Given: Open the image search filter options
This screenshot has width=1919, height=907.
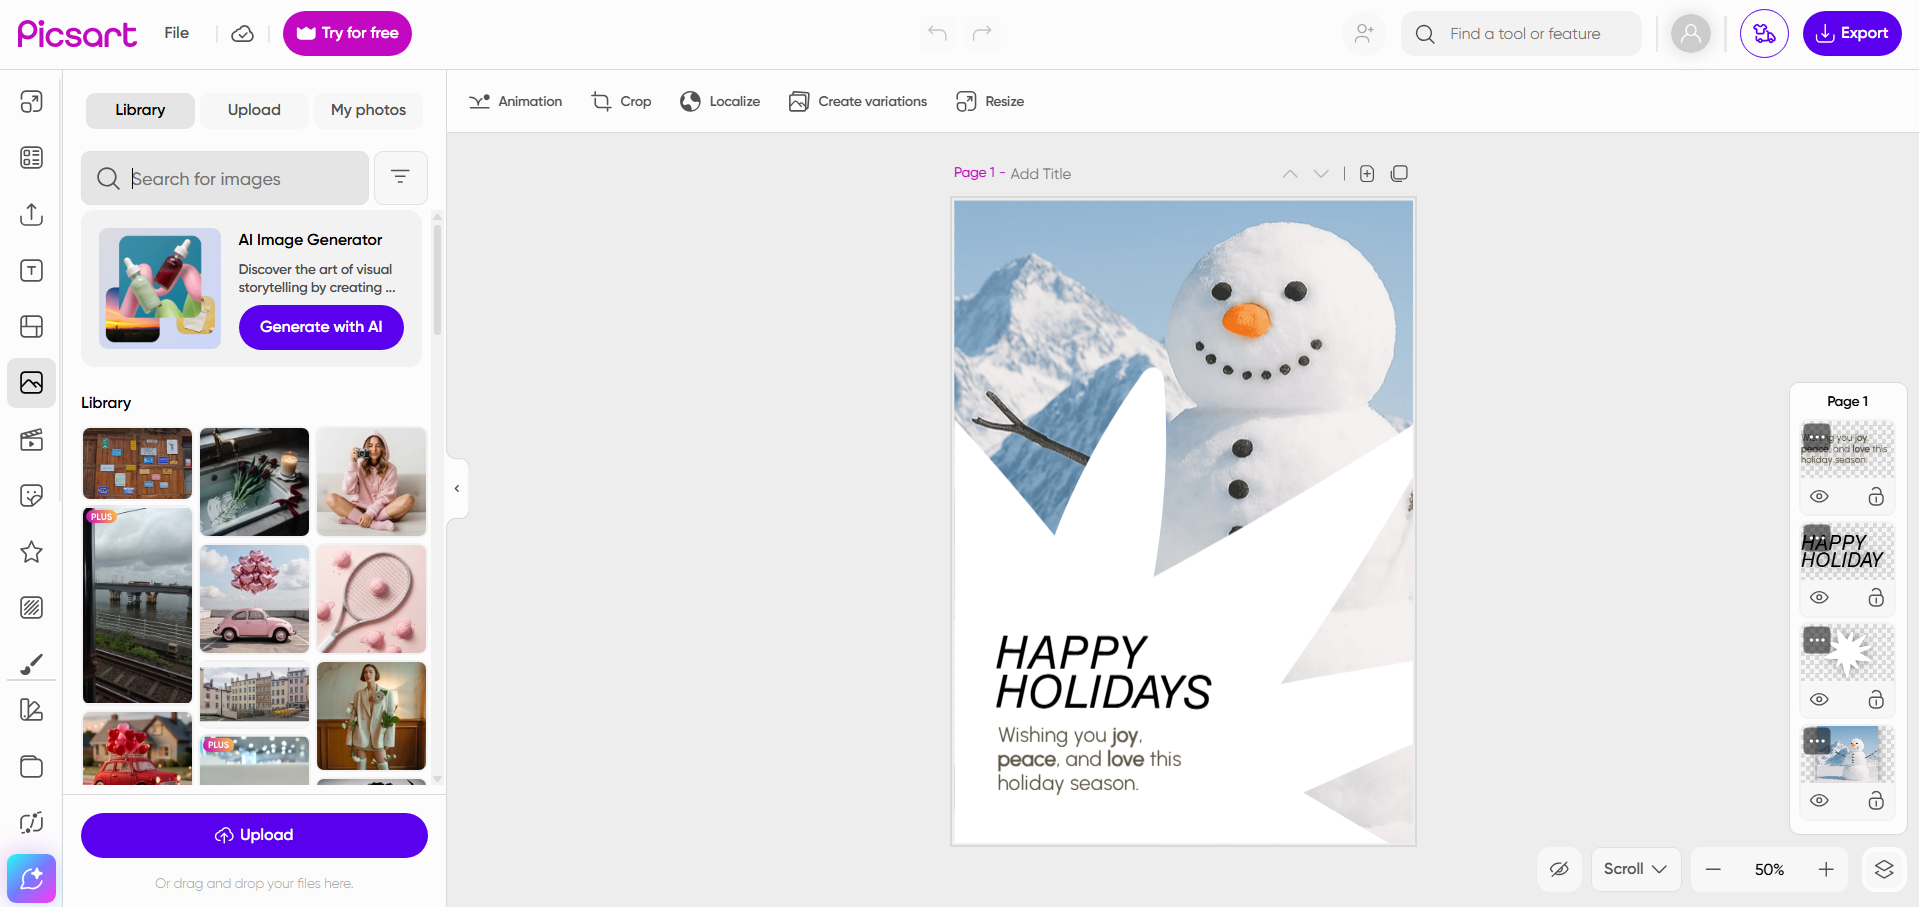Looking at the screenshot, I should pos(400,178).
